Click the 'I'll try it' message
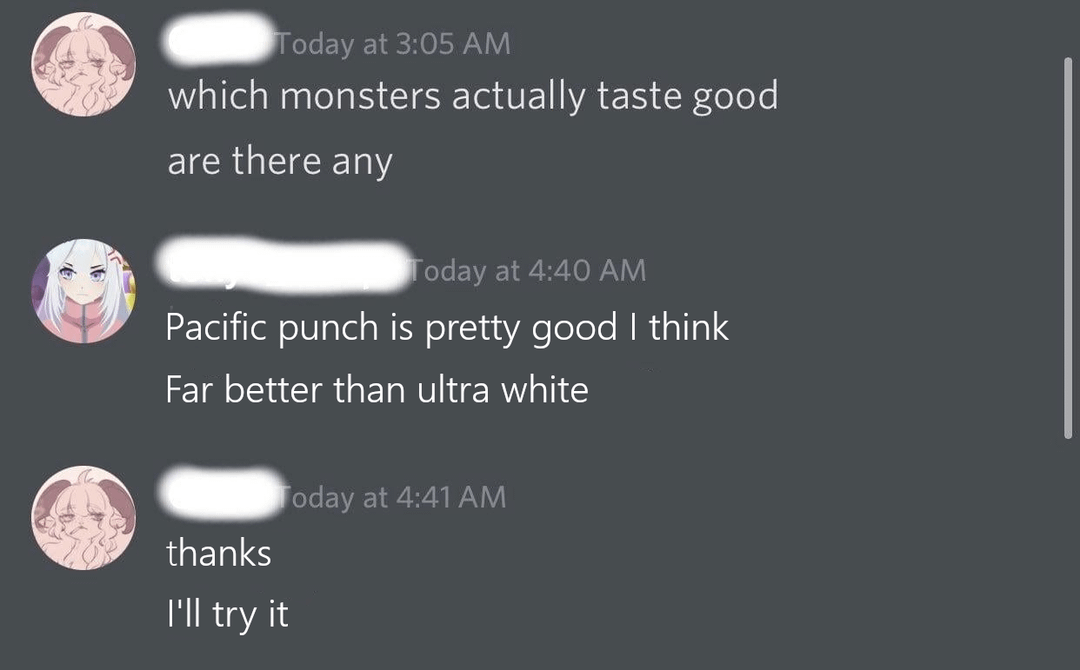 (227, 613)
